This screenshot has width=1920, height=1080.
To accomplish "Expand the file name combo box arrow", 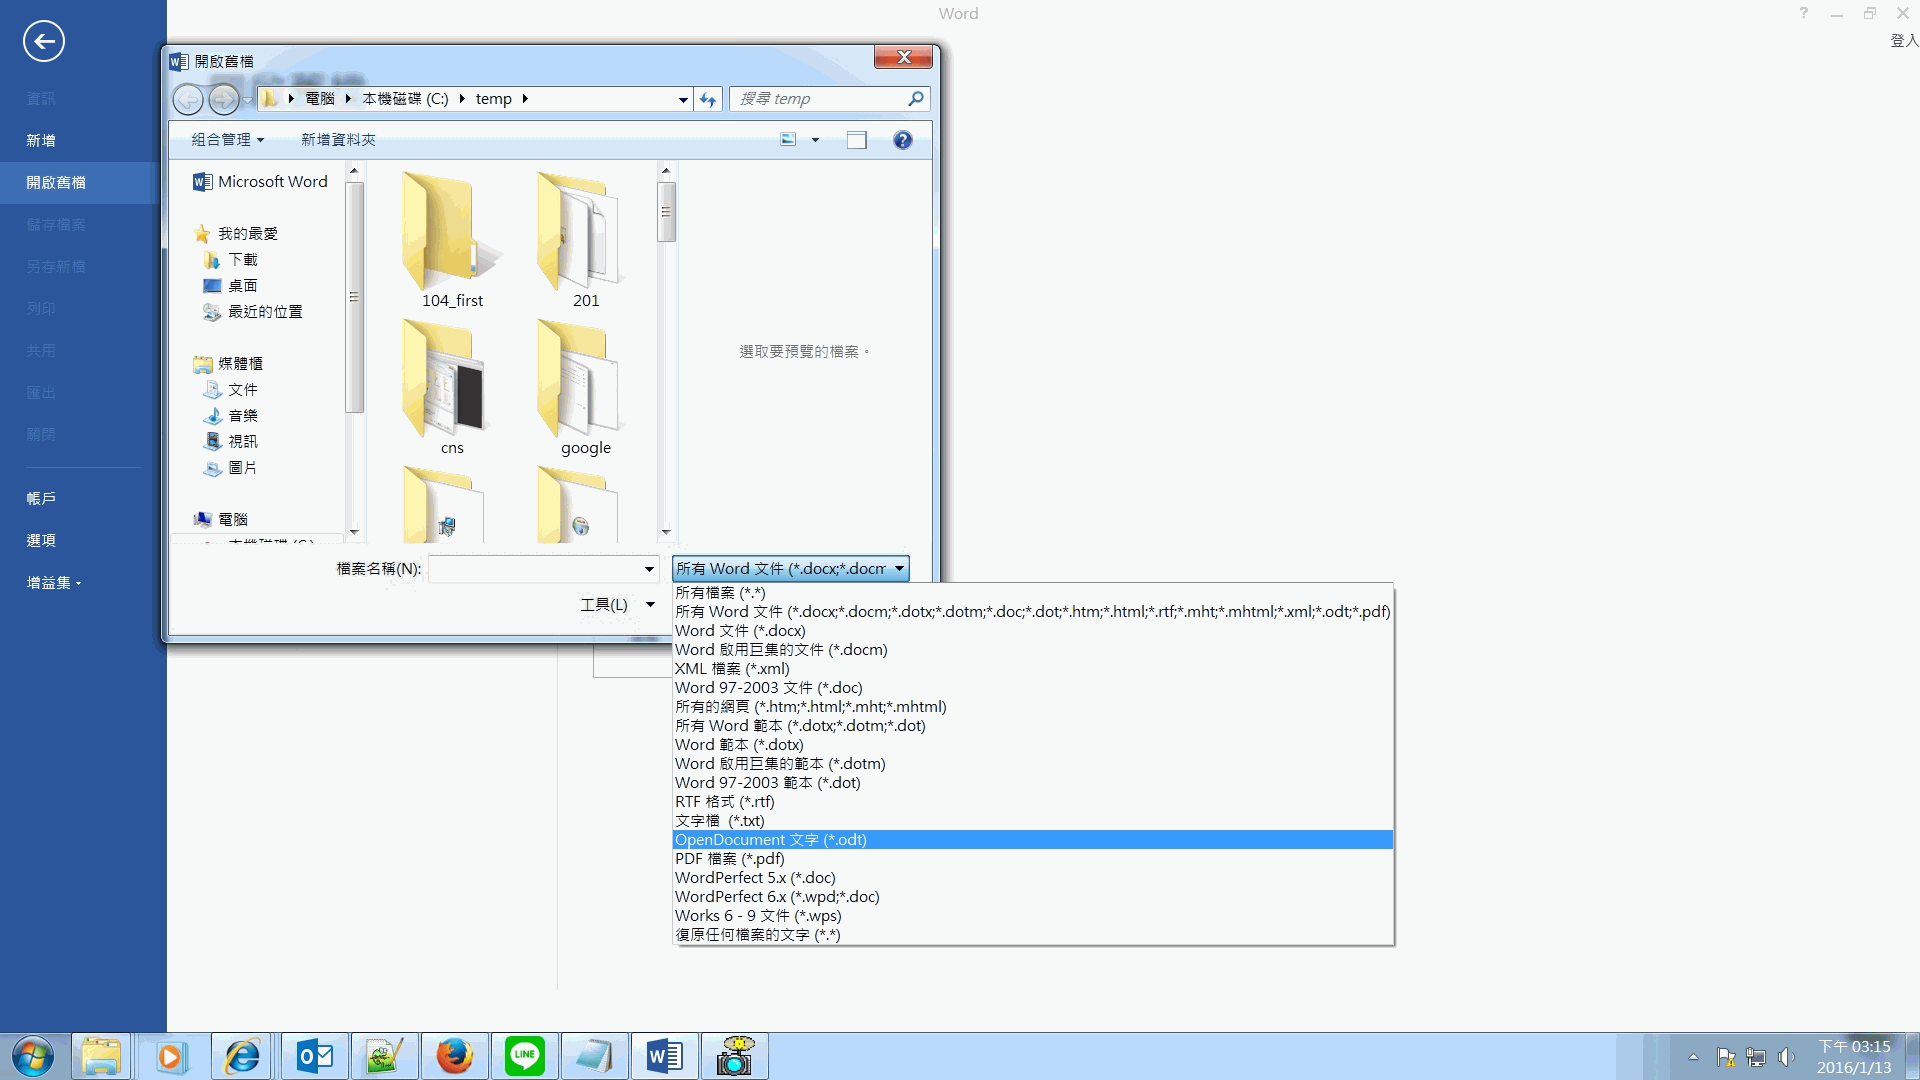I will click(649, 569).
